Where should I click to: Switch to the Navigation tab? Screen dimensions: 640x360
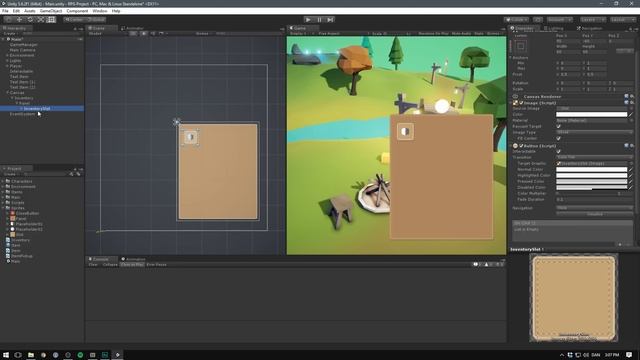(589, 28)
